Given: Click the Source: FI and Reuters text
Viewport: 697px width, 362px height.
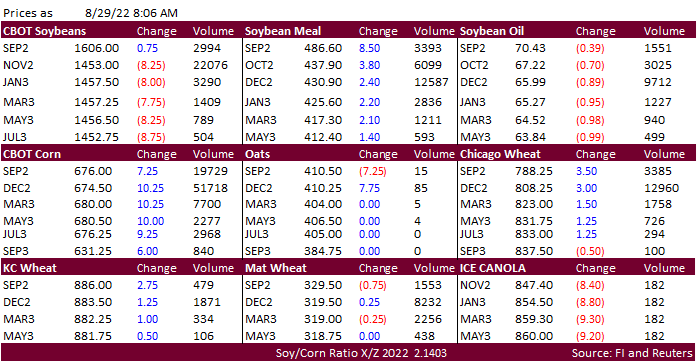Looking at the screenshot, I should coord(632,354).
